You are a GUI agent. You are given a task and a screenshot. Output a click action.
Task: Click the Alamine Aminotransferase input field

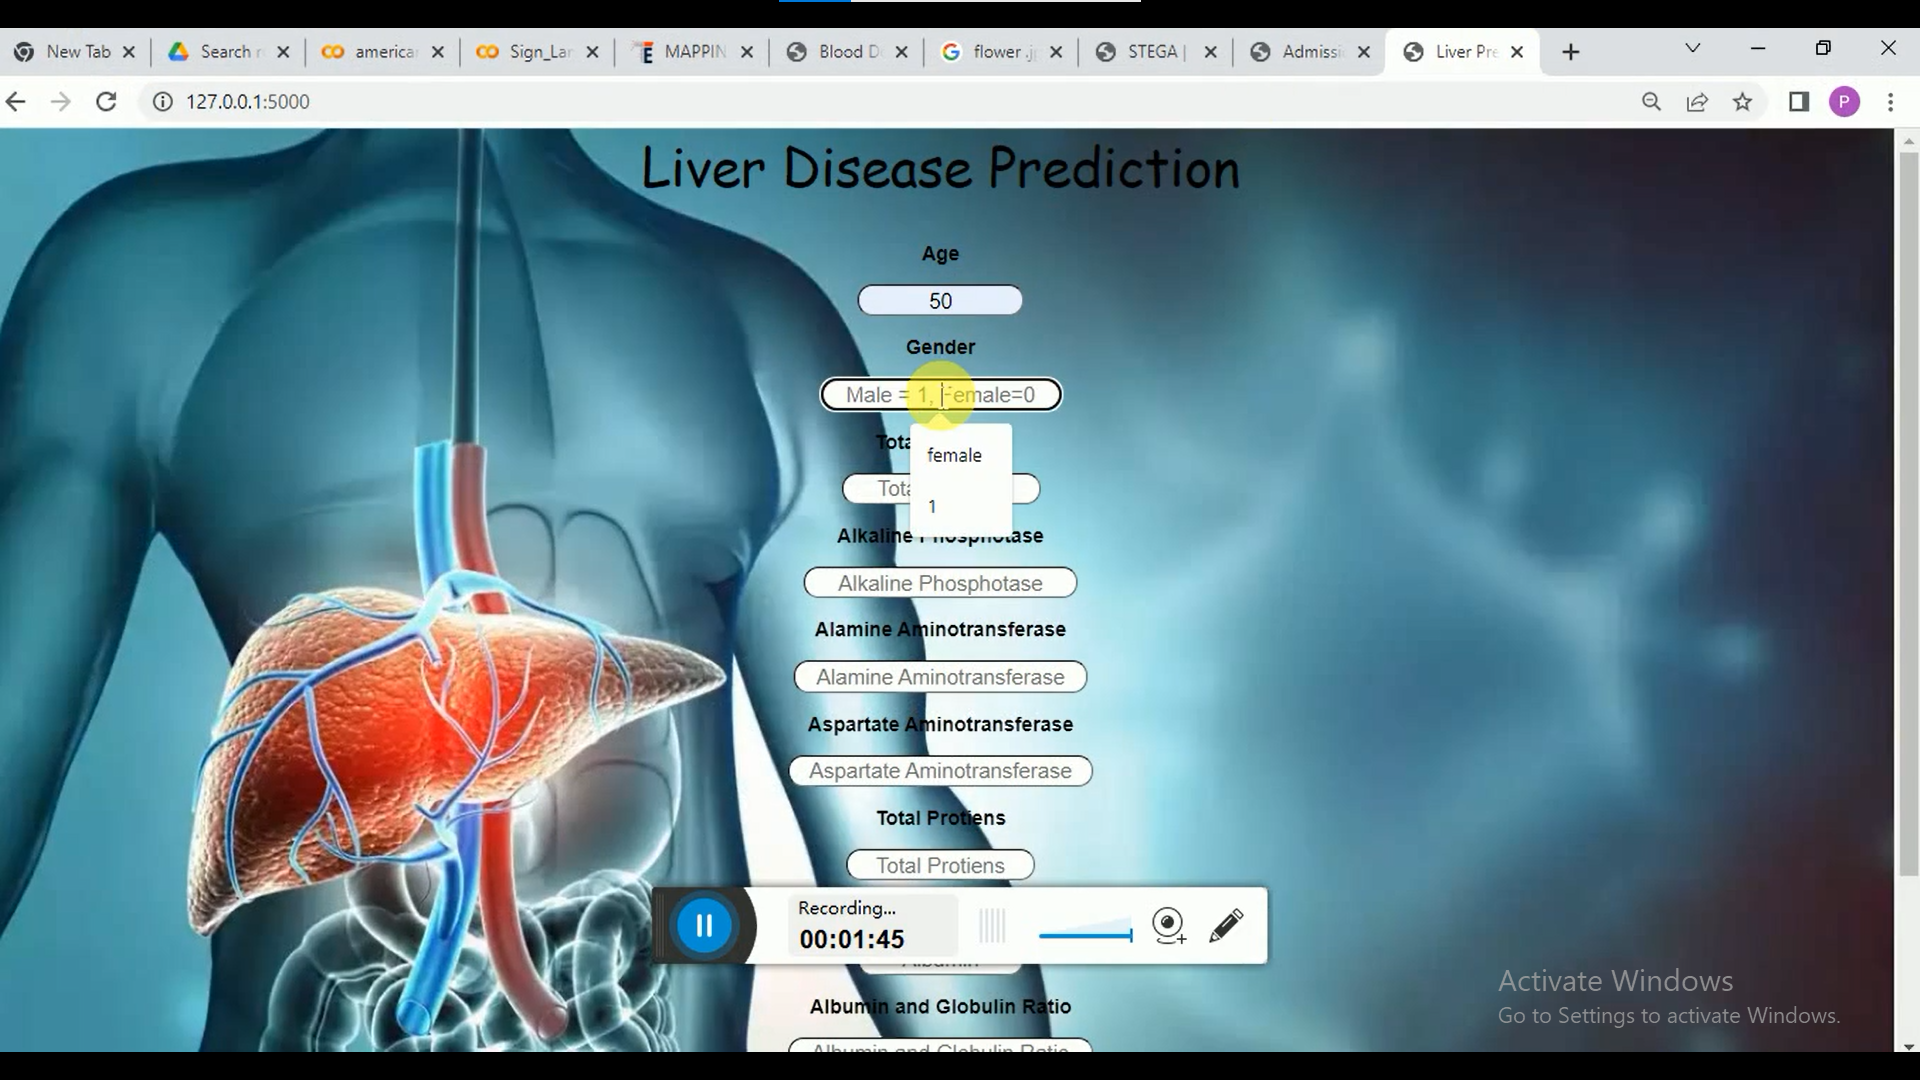point(940,677)
